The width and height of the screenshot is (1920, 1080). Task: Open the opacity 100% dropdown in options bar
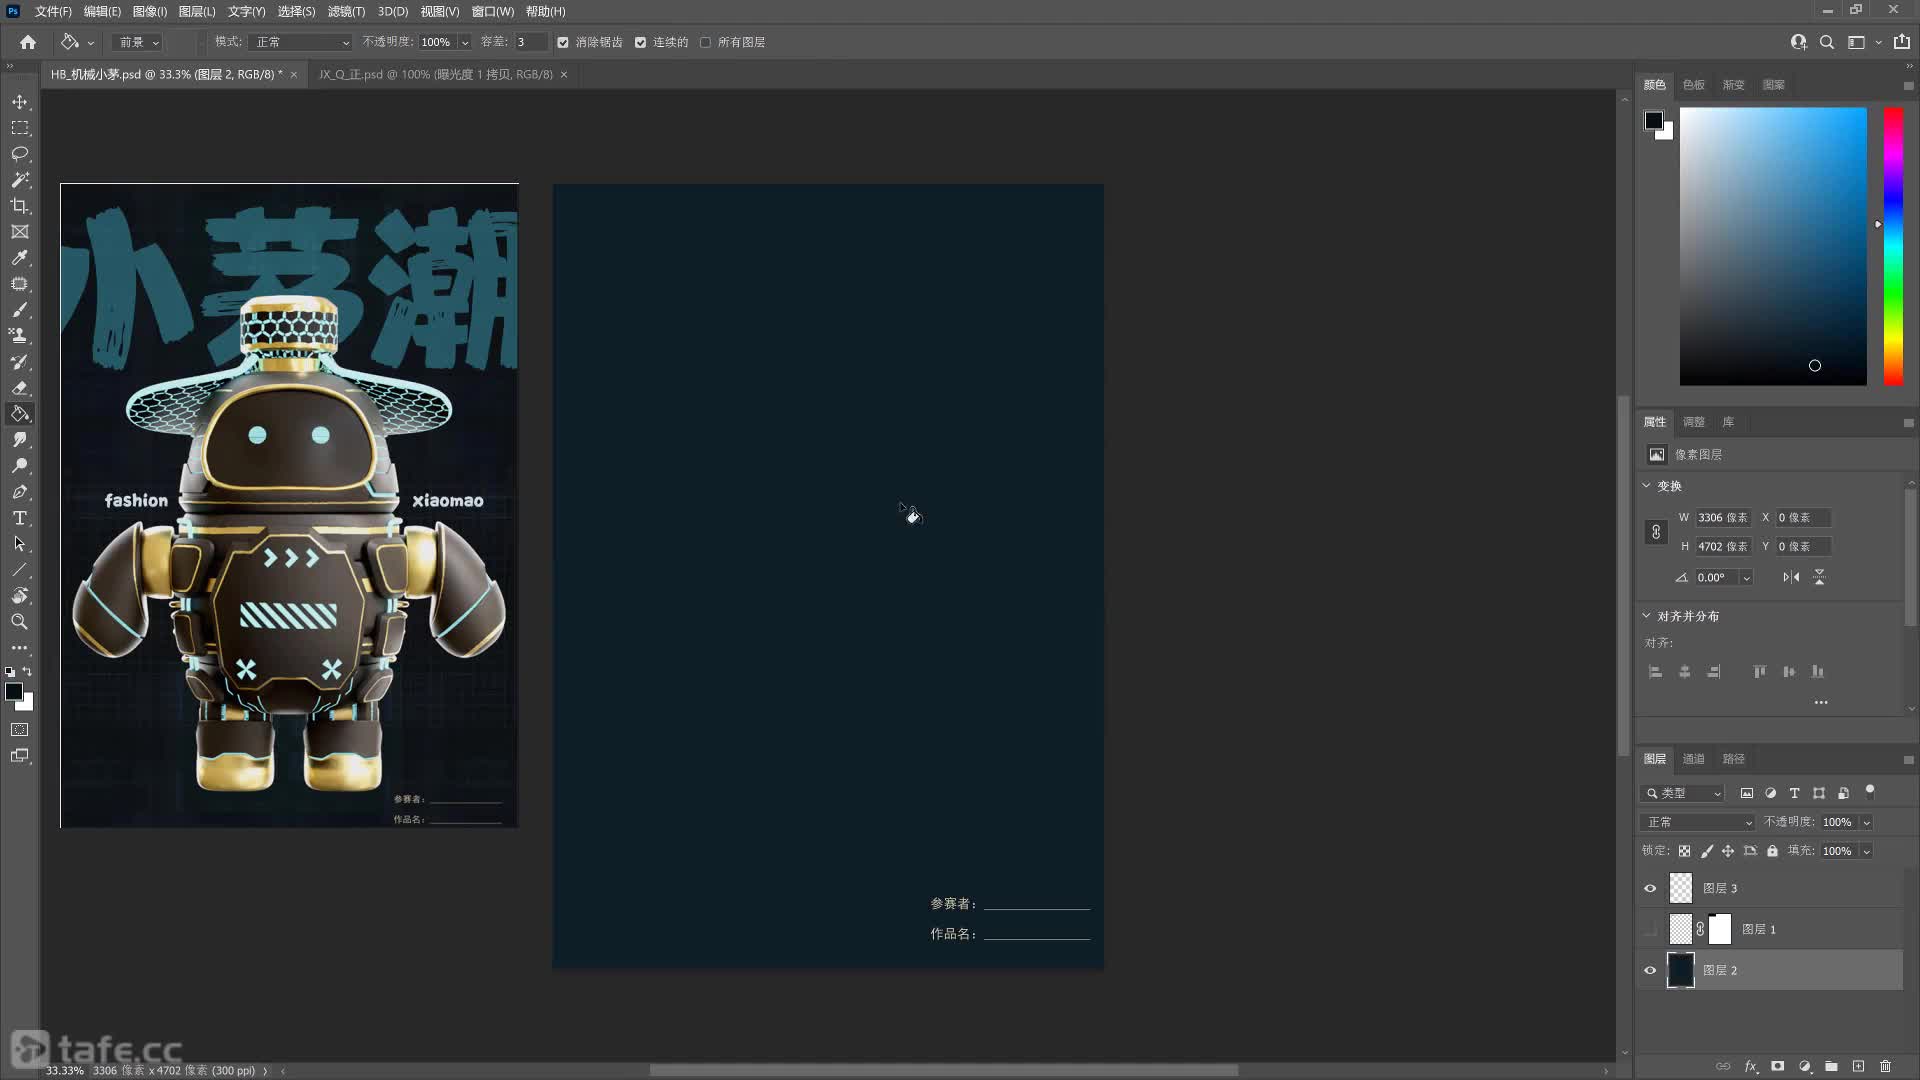click(x=465, y=42)
